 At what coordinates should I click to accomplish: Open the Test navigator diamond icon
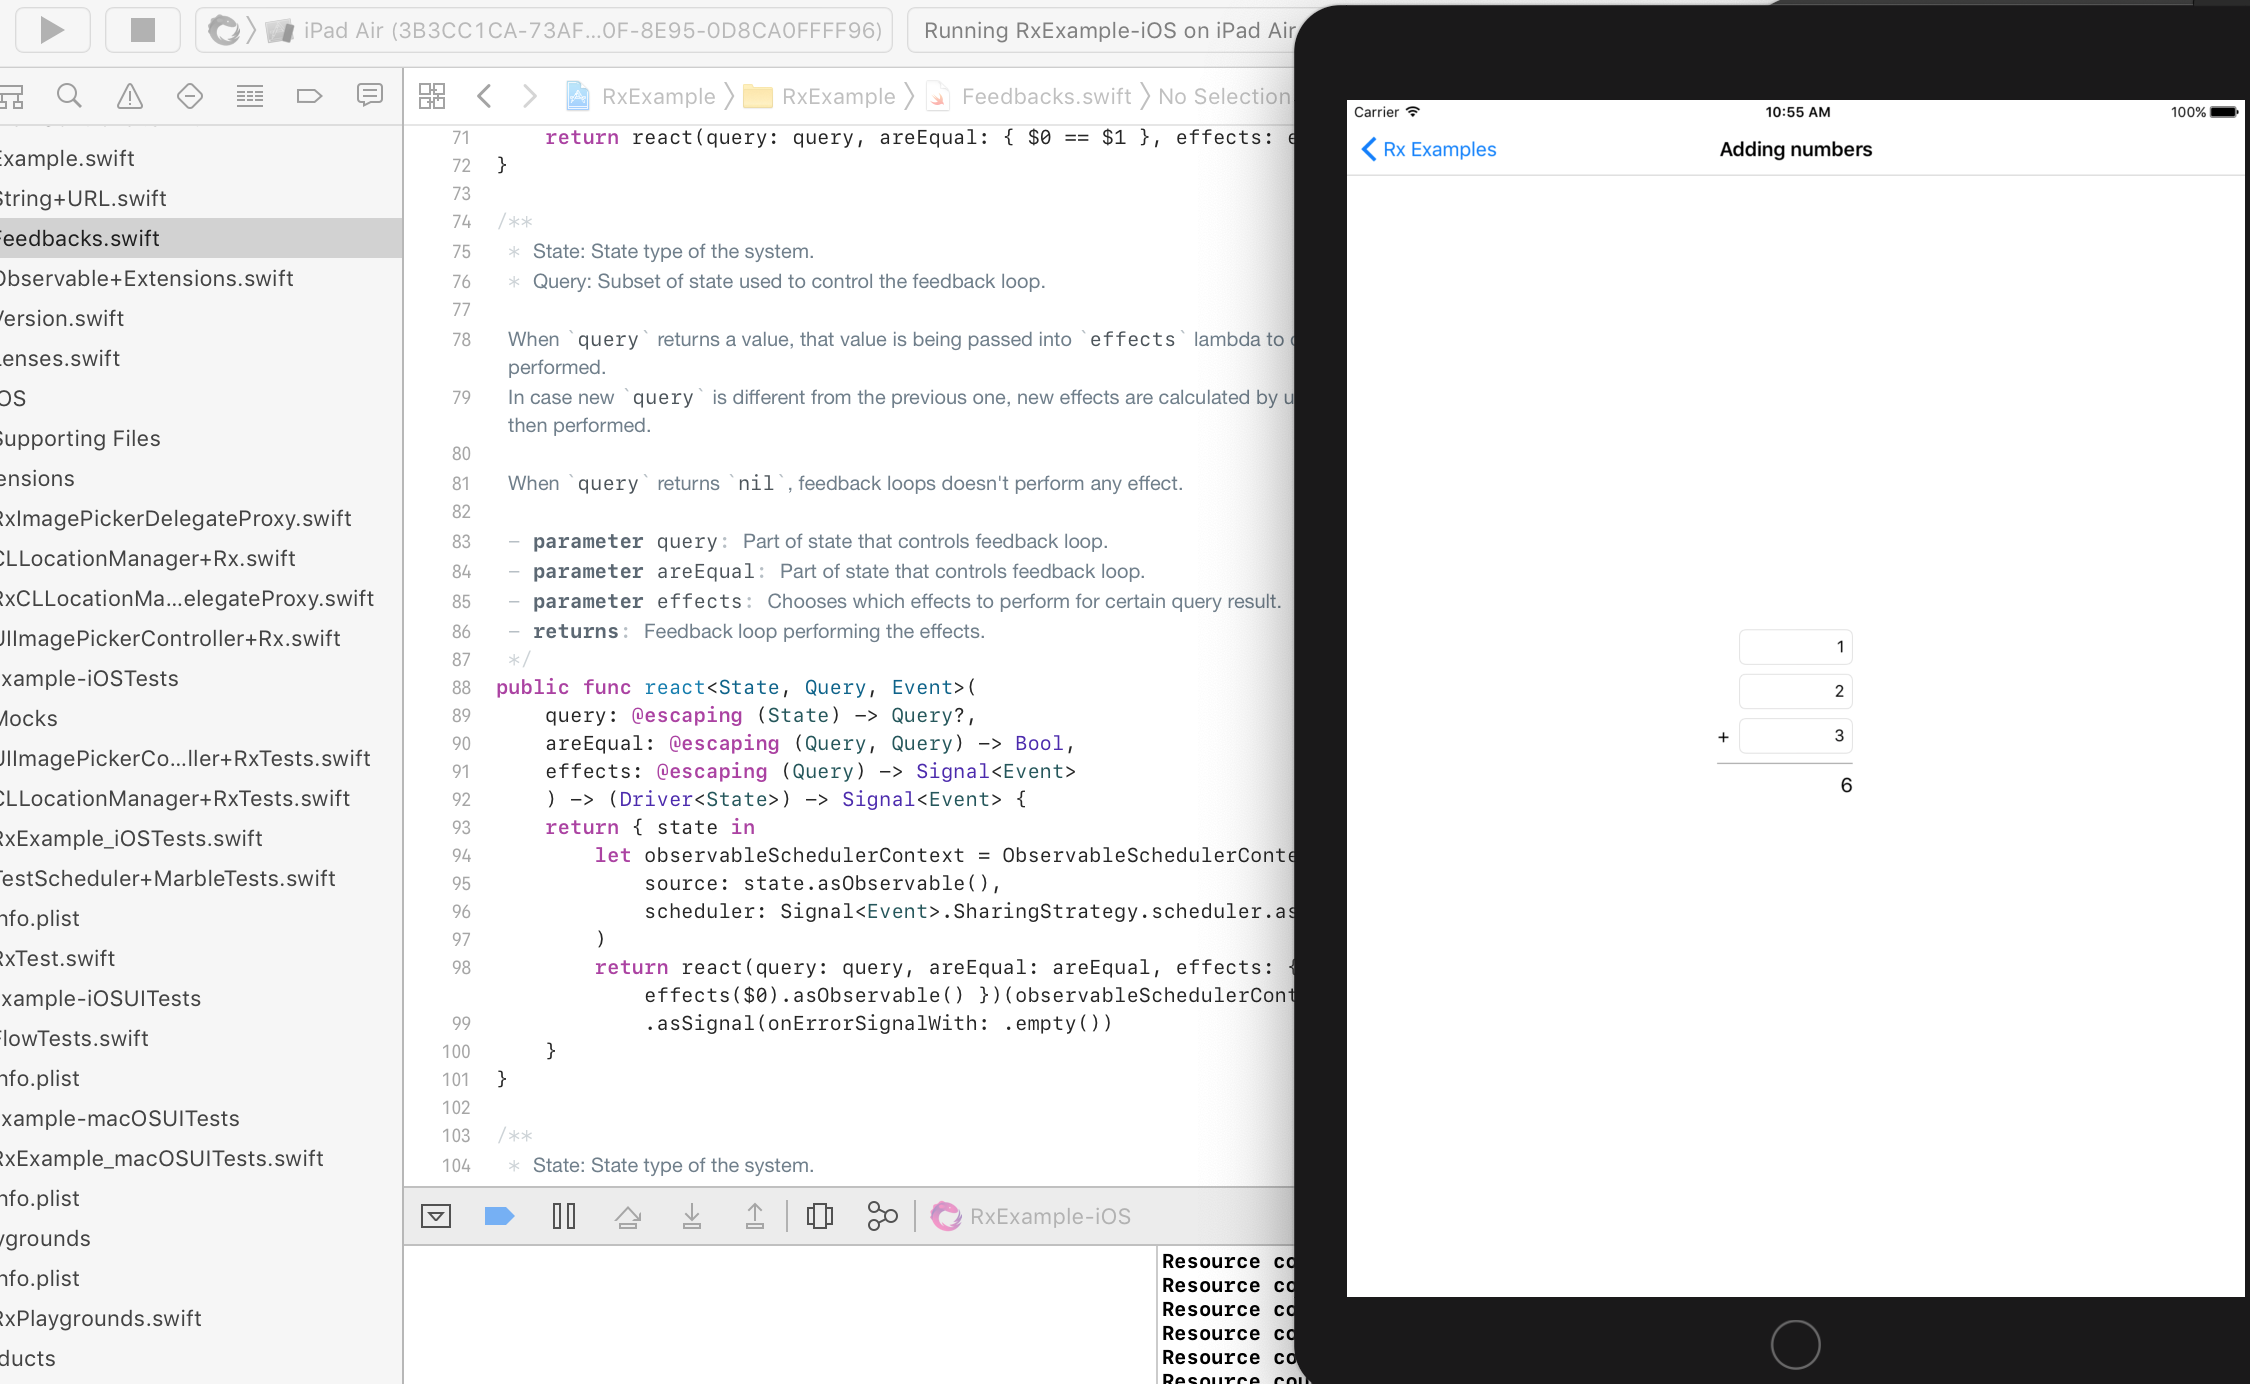(x=189, y=96)
